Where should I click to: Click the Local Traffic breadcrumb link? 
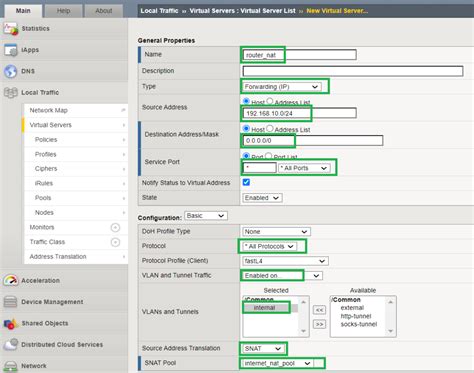point(159,11)
